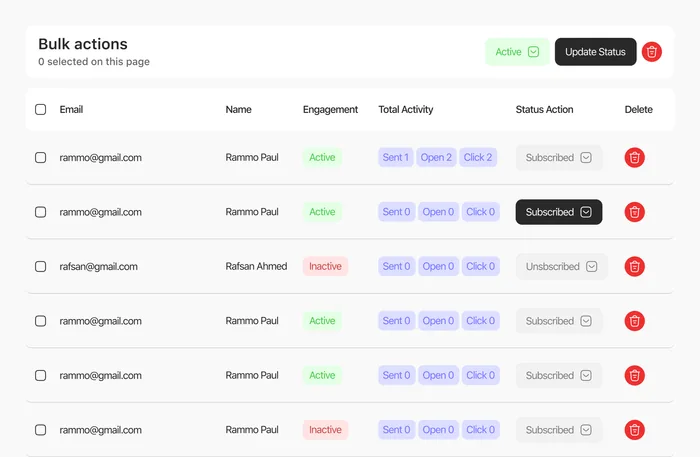Click the '0 selected on this page' text
The width and height of the screenshot is (700, 457).
click(x=94, y=62)
